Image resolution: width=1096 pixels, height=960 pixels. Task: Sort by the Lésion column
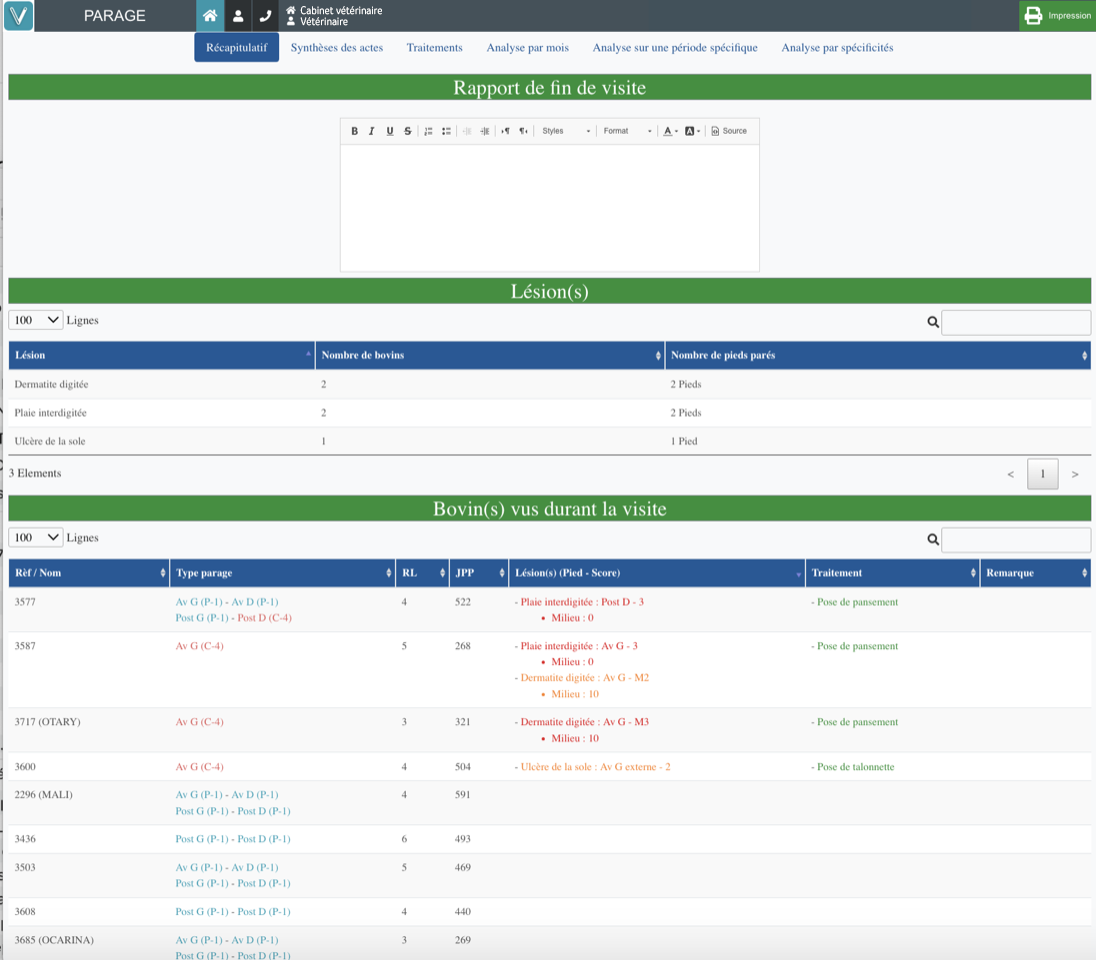point(161,355)
